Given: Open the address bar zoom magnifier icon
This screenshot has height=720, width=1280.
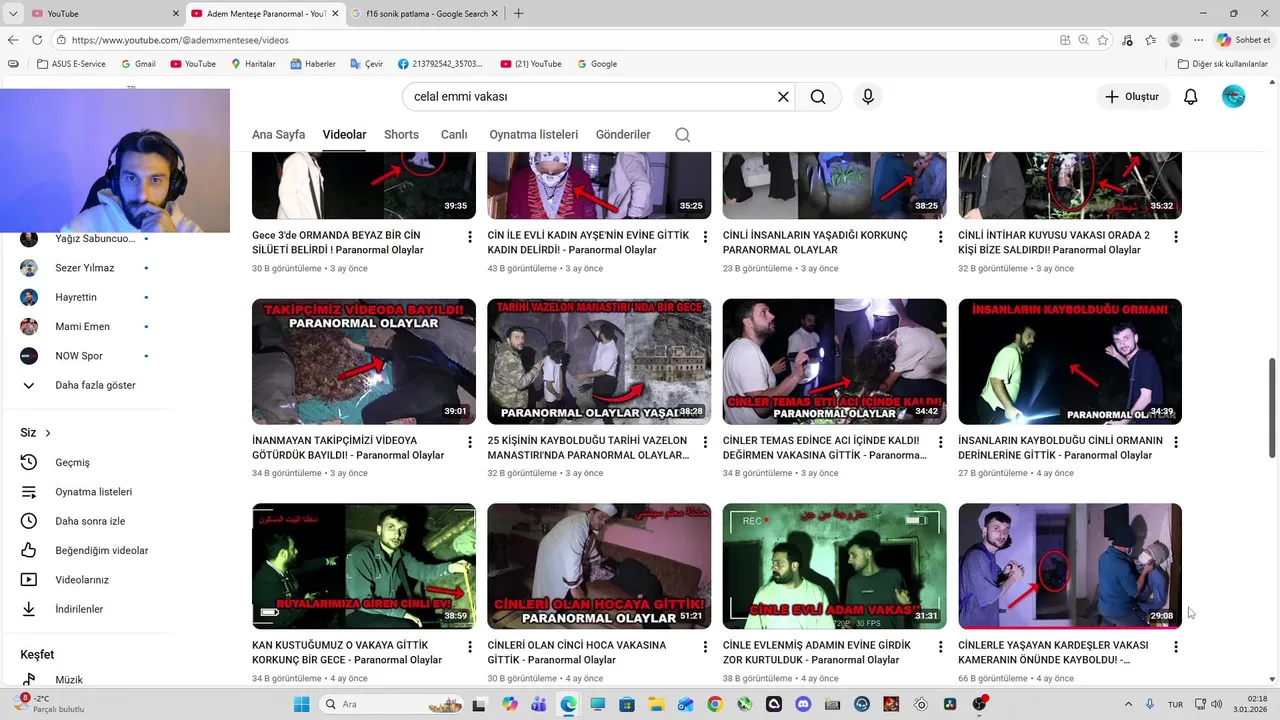Looking at the screenshot, I should [1083, 40].
